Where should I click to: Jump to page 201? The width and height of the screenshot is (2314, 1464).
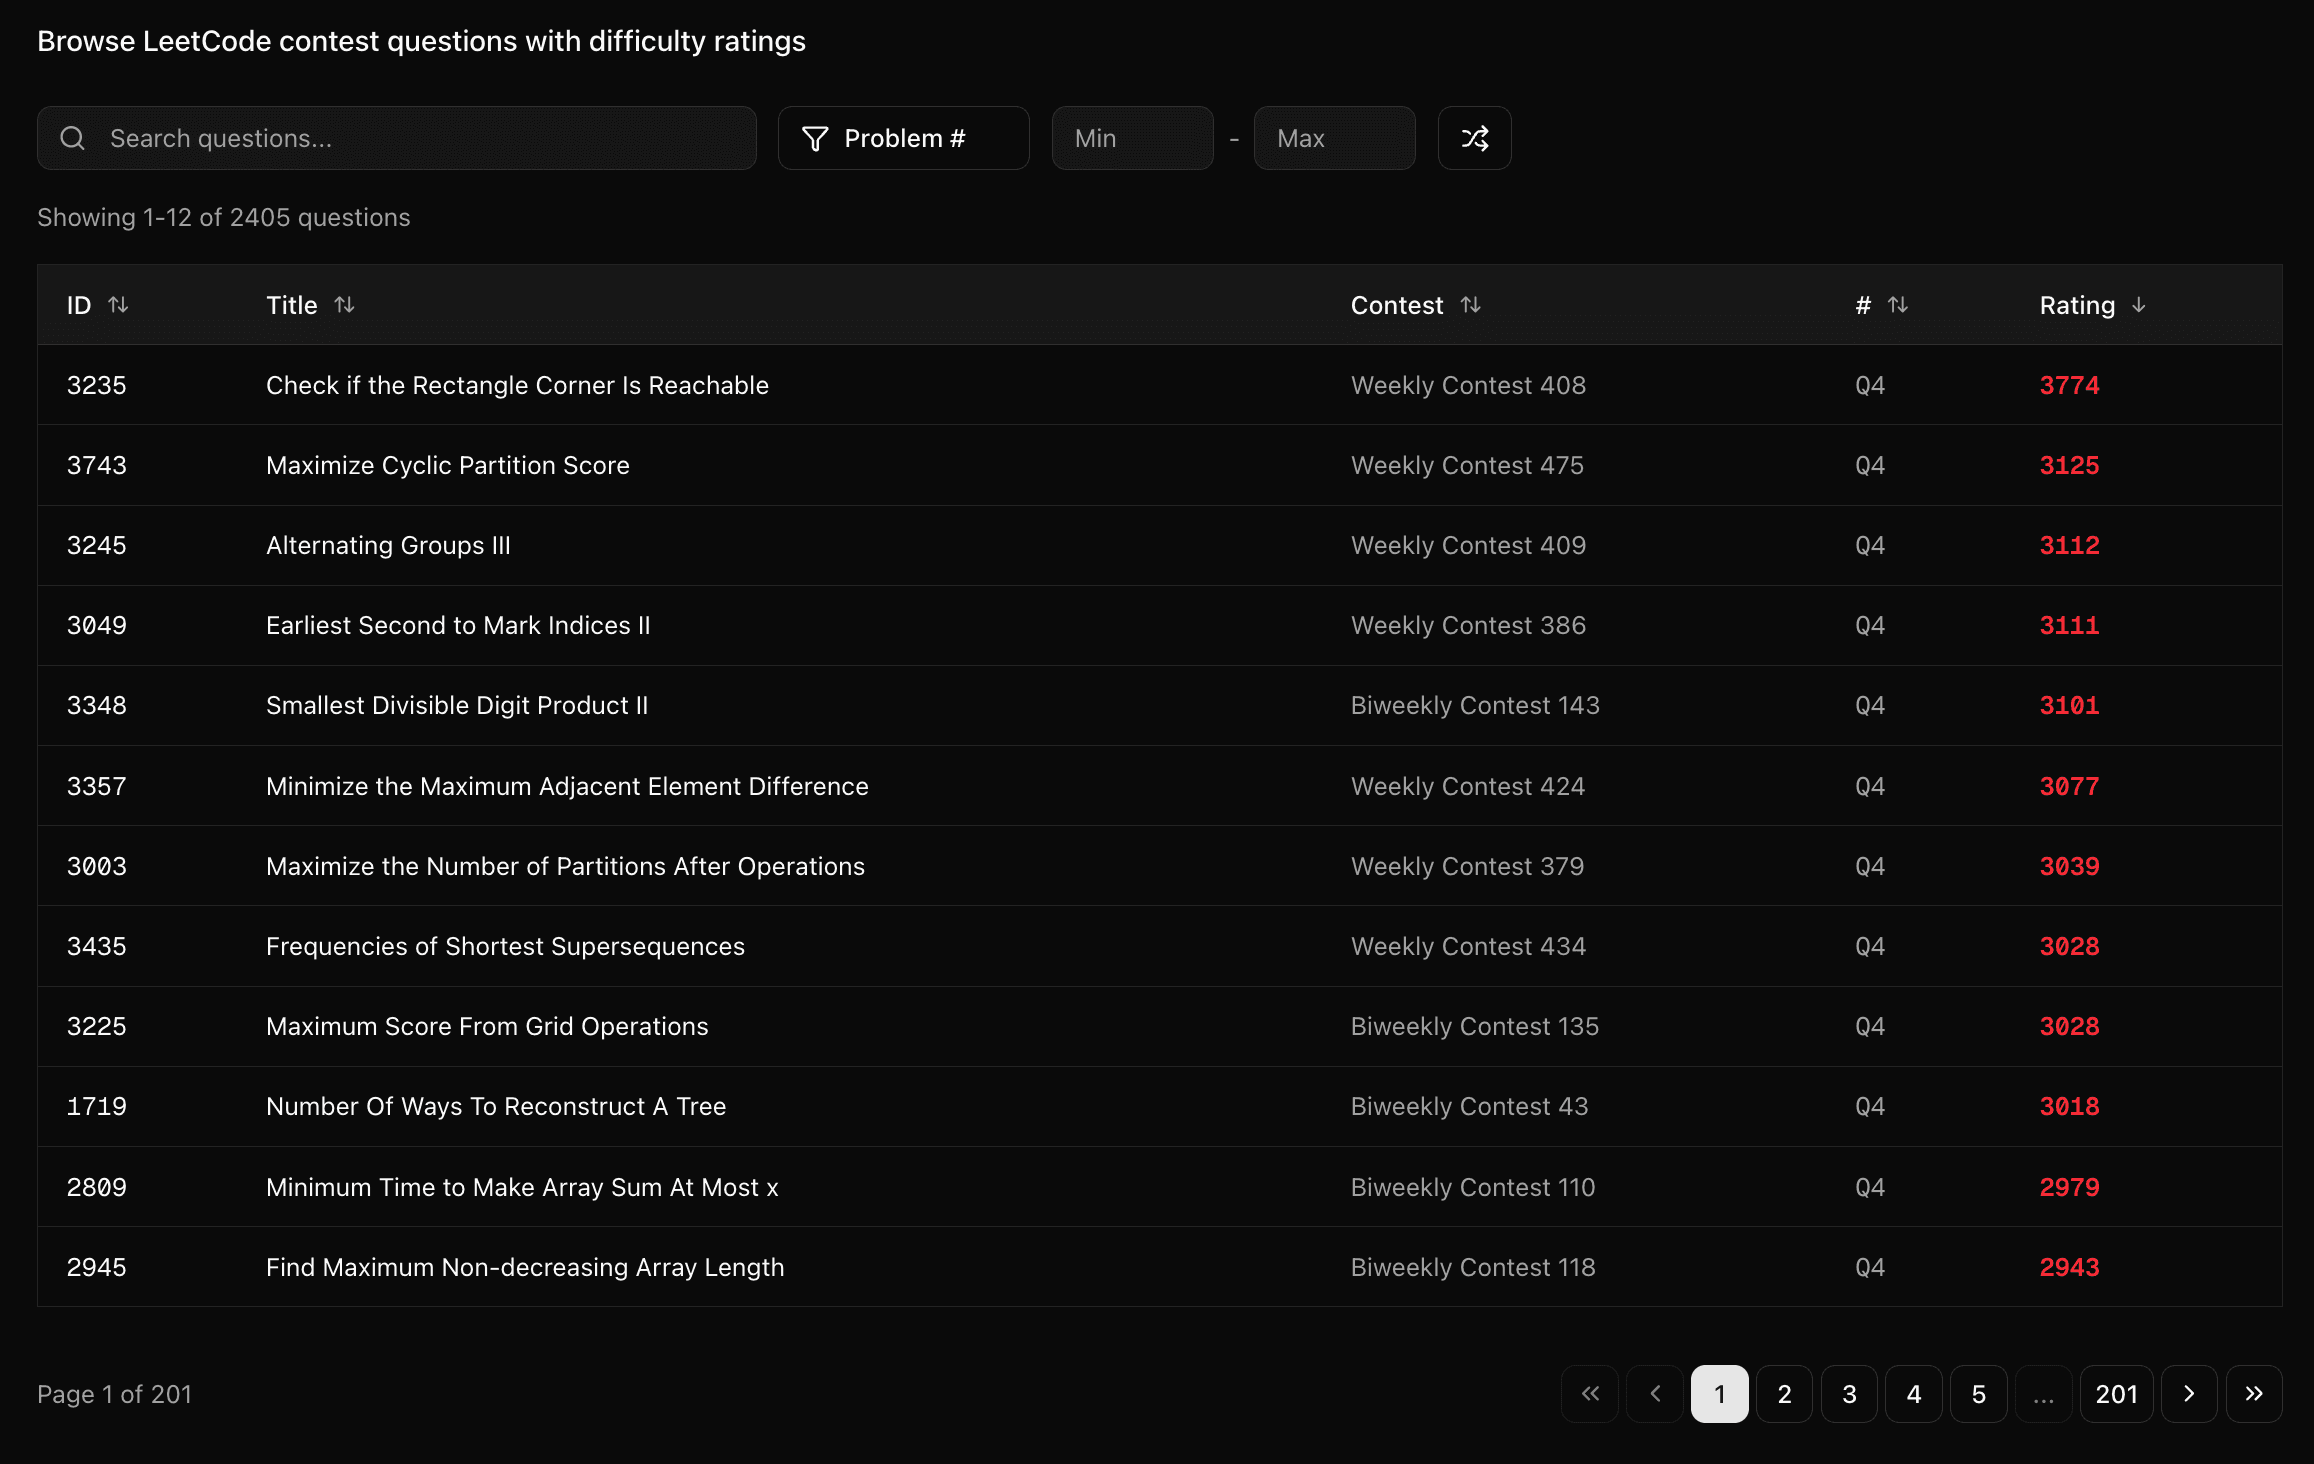pyautogui.click(x=2116, y=1394)
